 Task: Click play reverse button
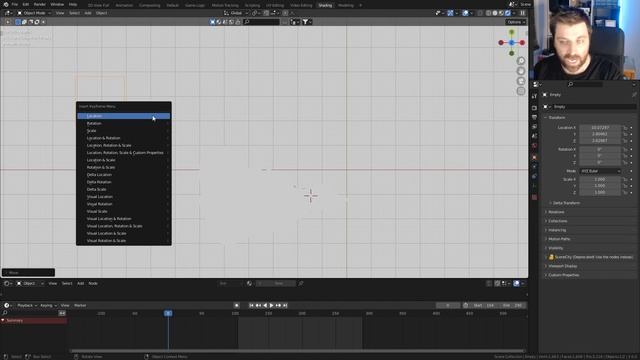(x=265, y=305)
